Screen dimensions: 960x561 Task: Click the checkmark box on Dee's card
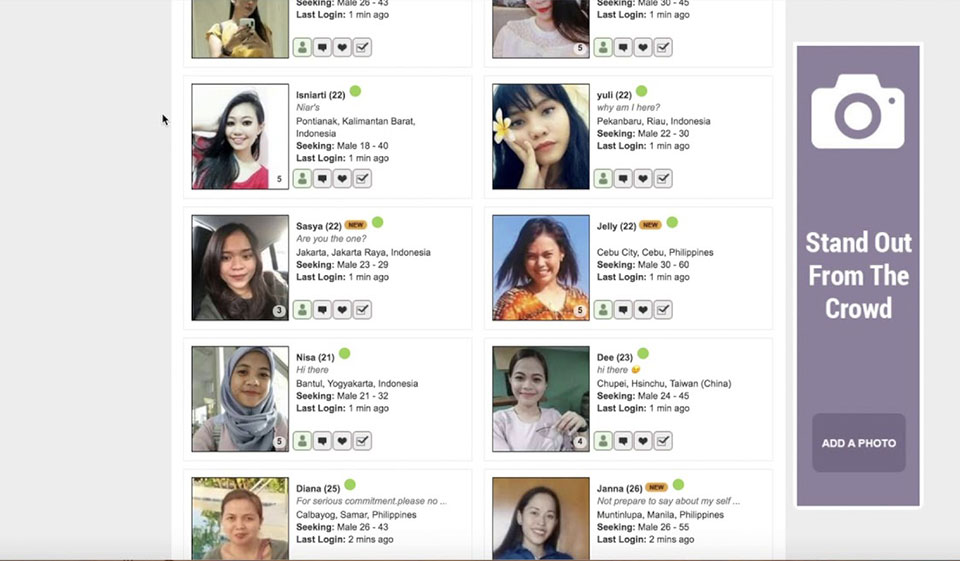[663, 441]
